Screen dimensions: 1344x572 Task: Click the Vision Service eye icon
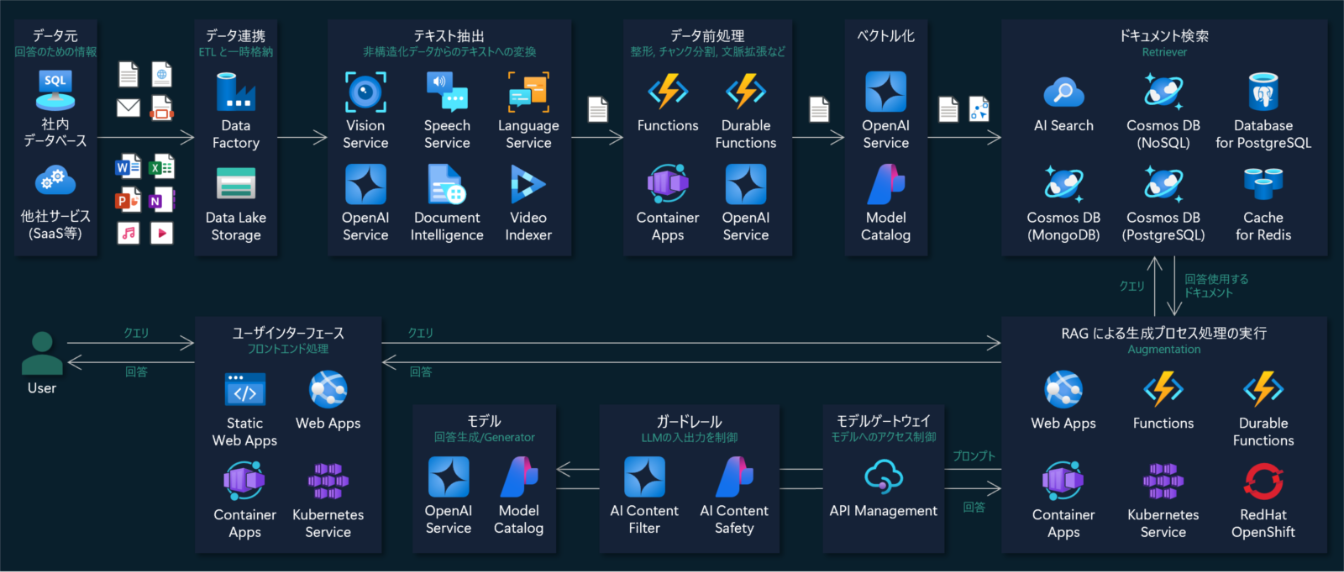[365, 91]
